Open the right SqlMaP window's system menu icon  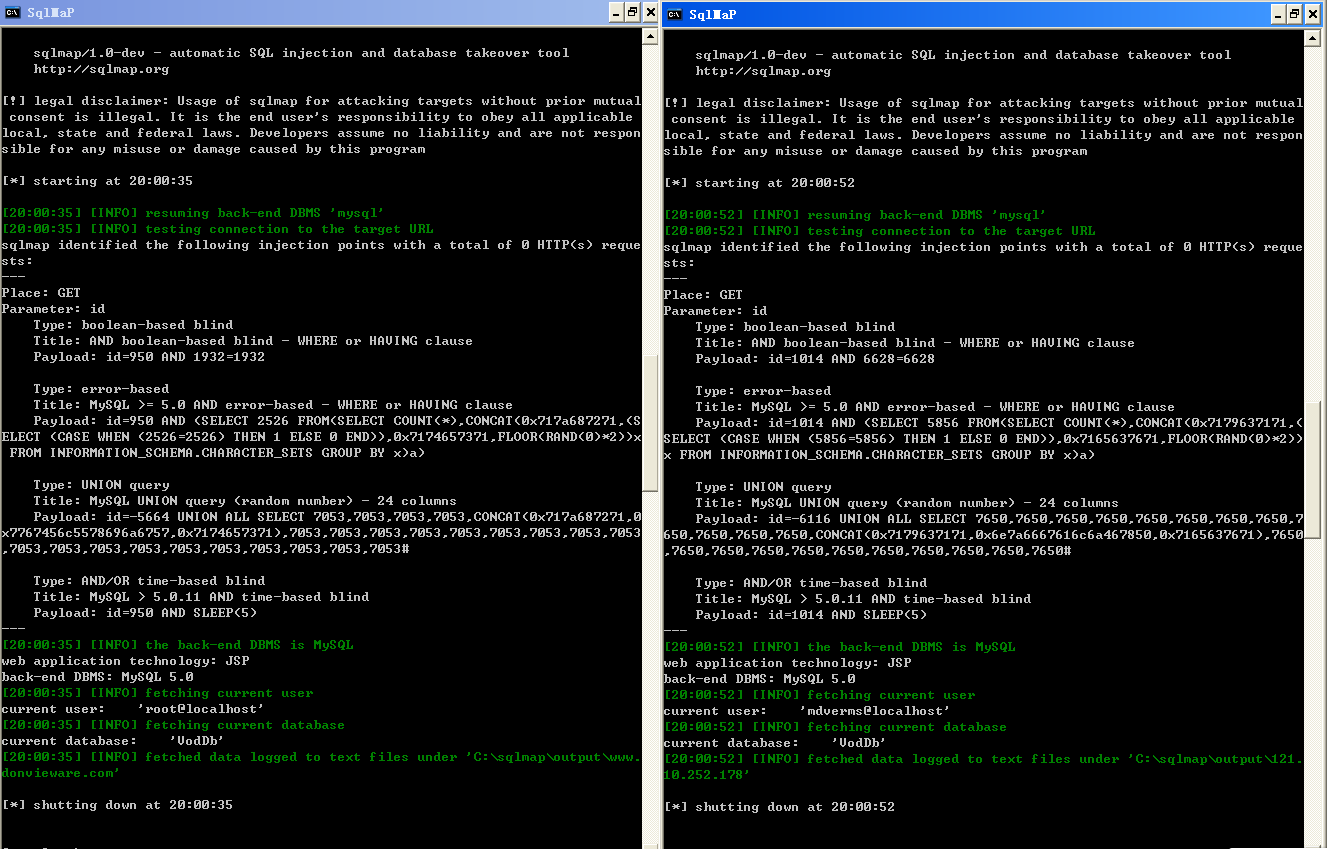point(675,14)
